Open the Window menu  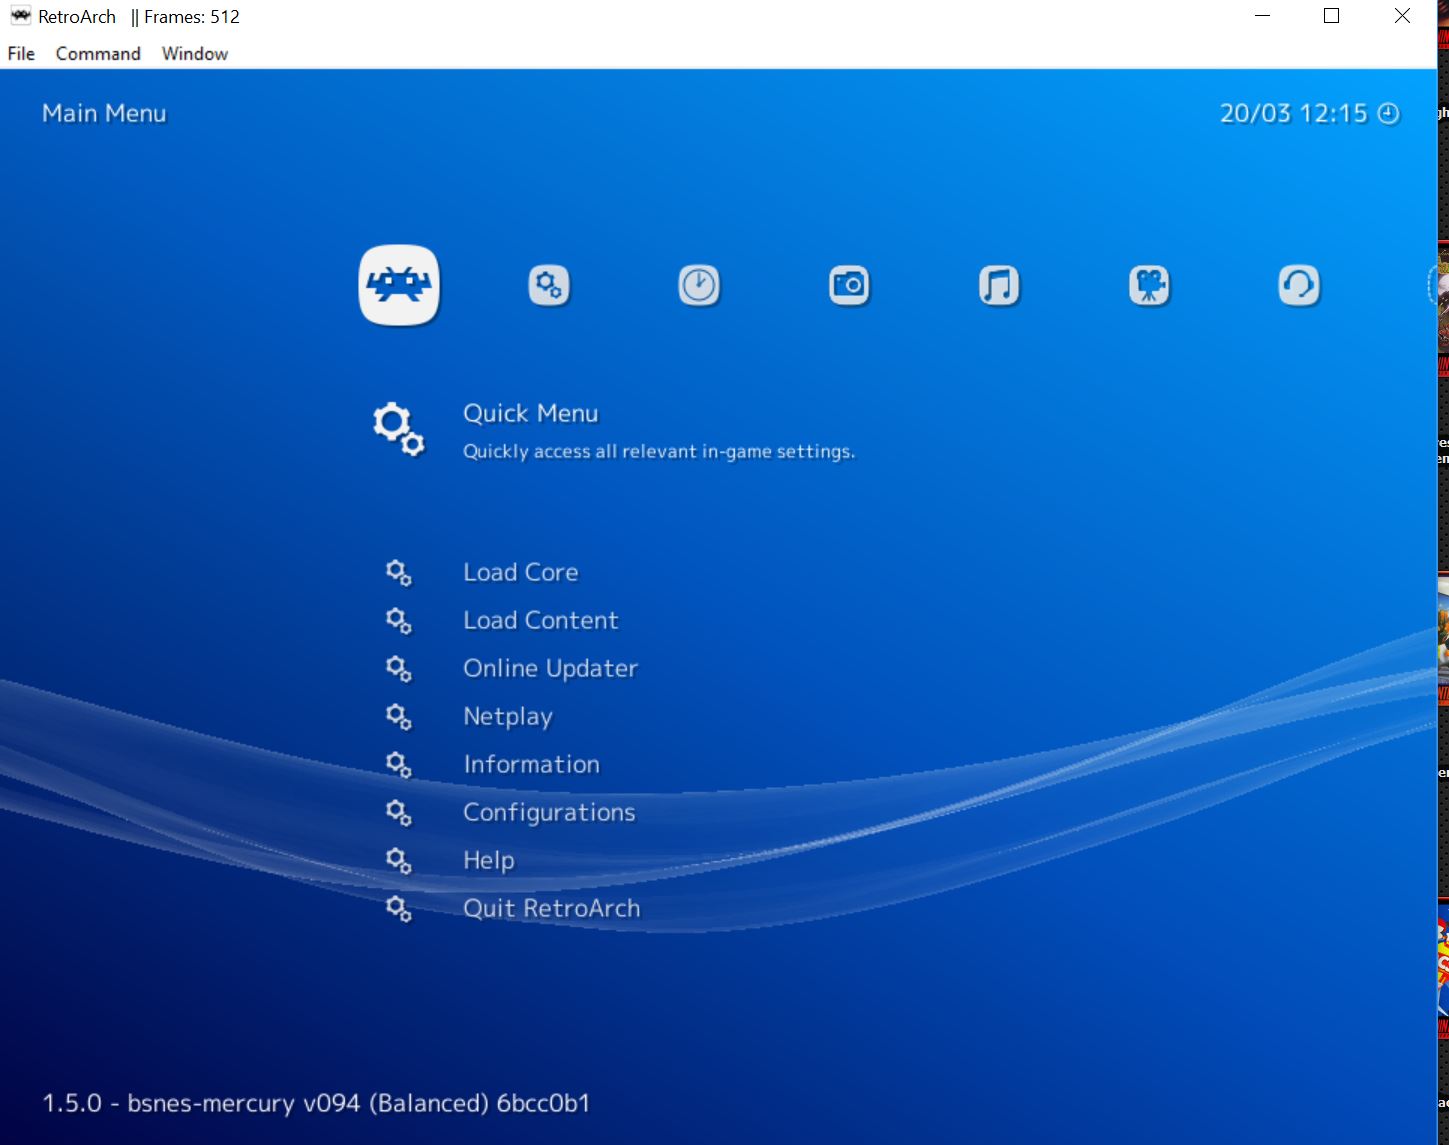click(195, 53)
